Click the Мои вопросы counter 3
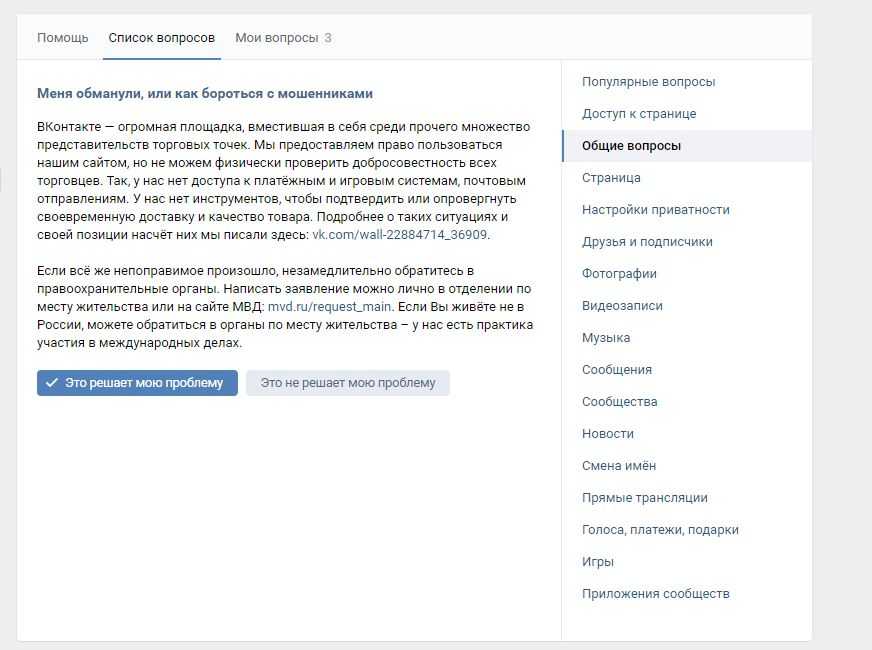872x650 pixels. click(328, 38)
